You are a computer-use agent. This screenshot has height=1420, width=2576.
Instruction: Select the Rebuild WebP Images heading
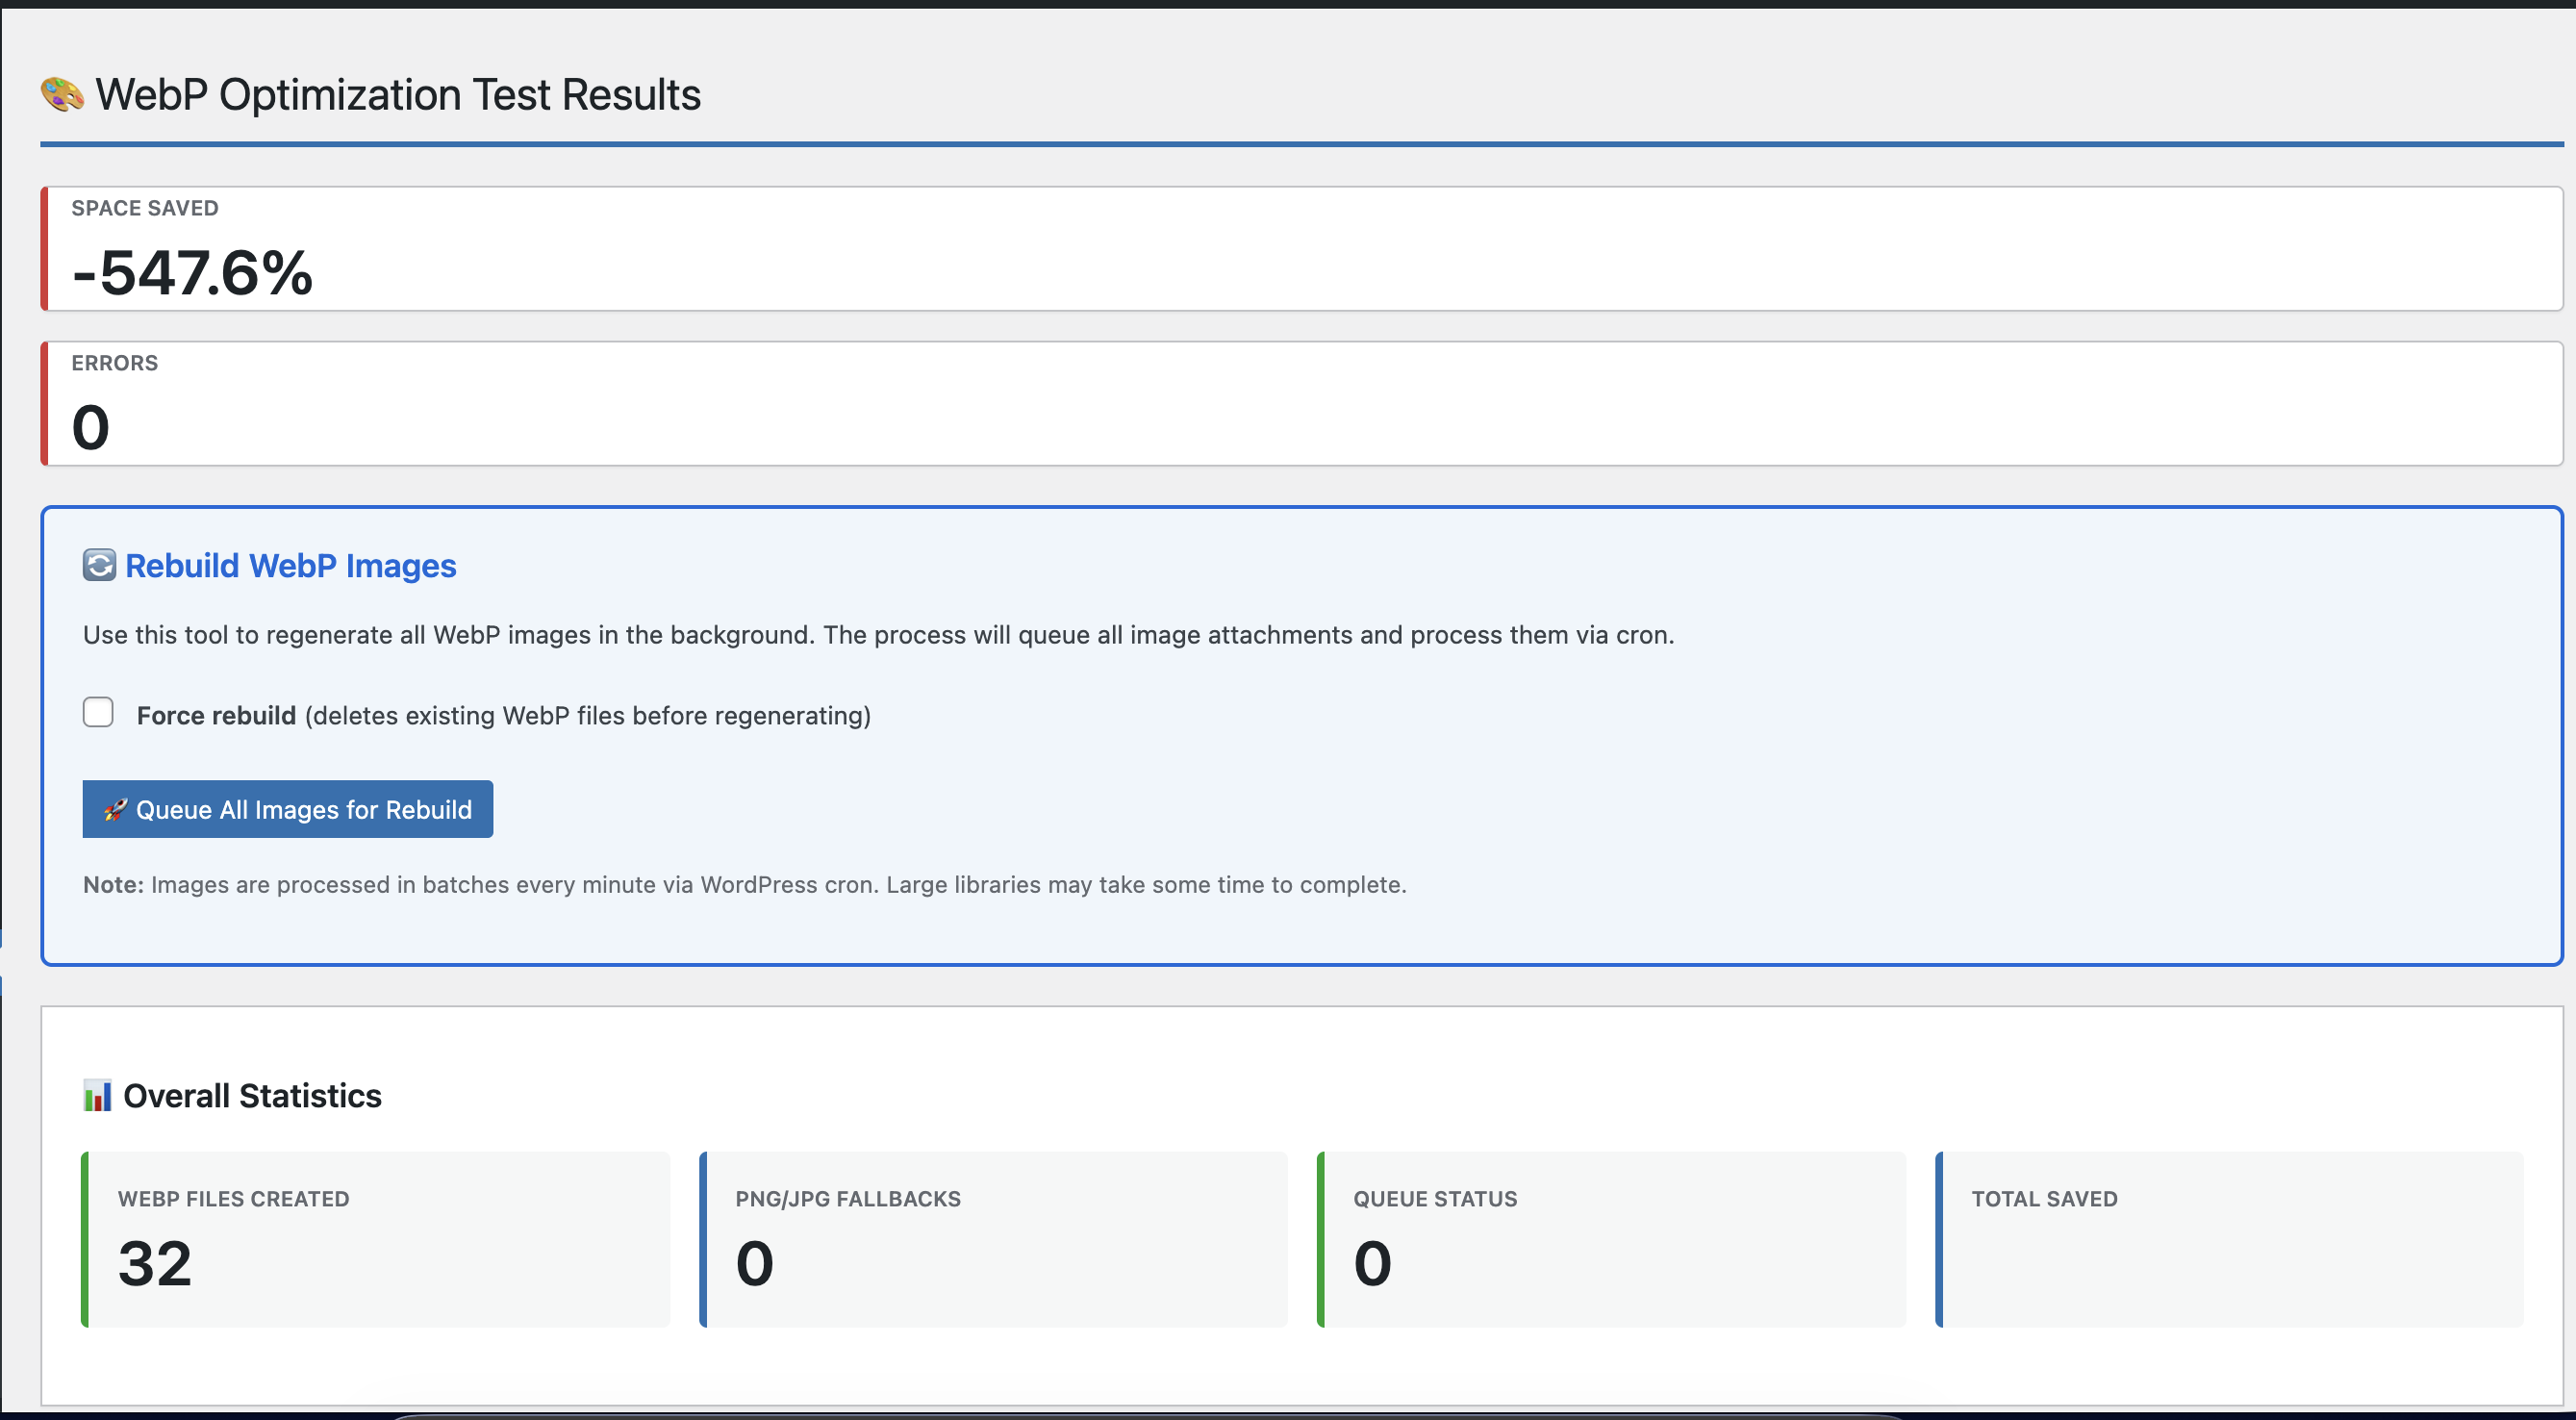(x=290, y=566)
